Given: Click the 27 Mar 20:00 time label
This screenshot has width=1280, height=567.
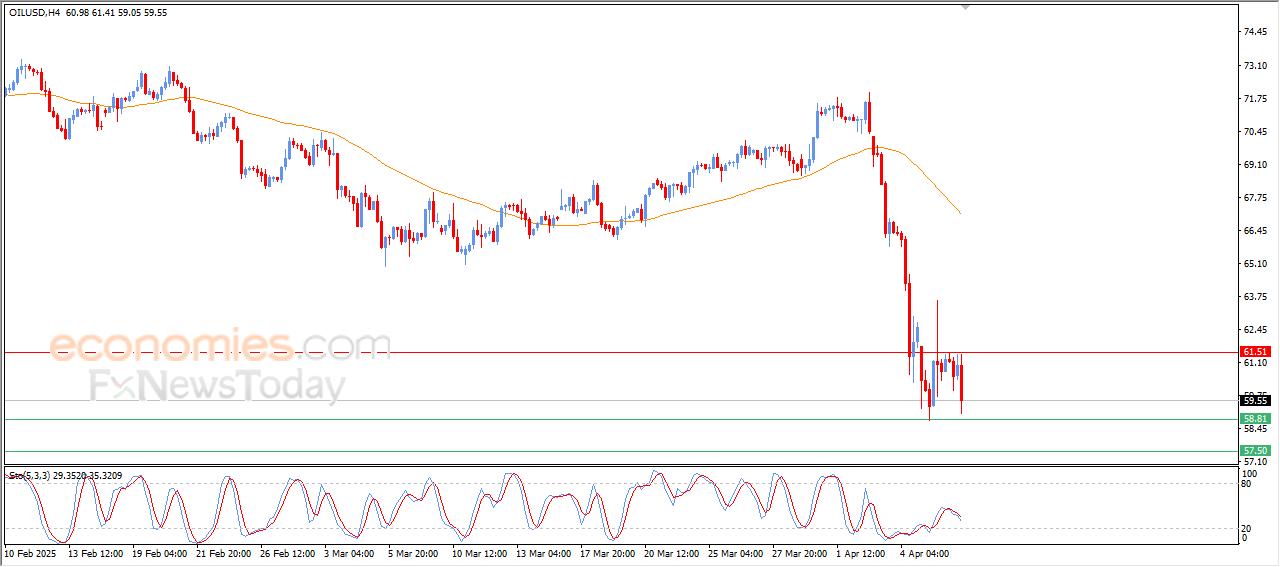Looking at the screenshot, I should point(798,552).
